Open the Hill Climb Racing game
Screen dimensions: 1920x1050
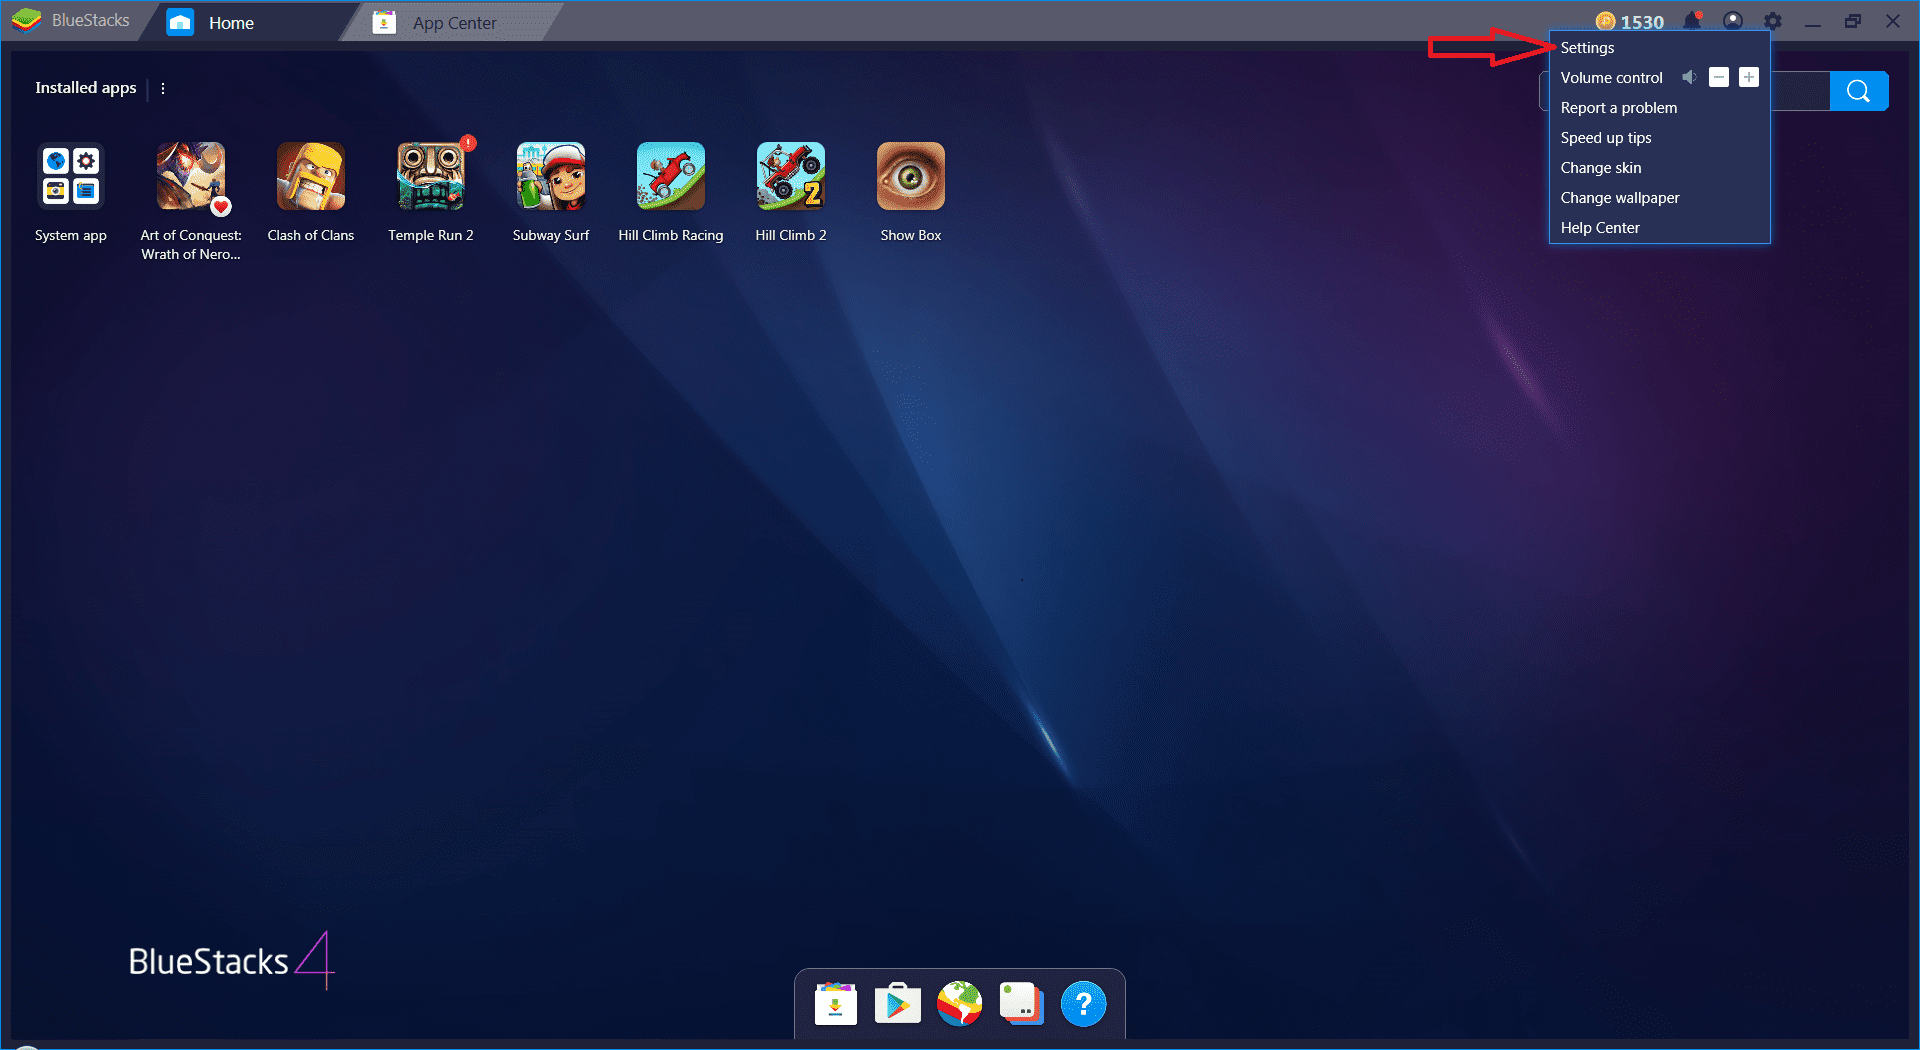pos(670,177)
